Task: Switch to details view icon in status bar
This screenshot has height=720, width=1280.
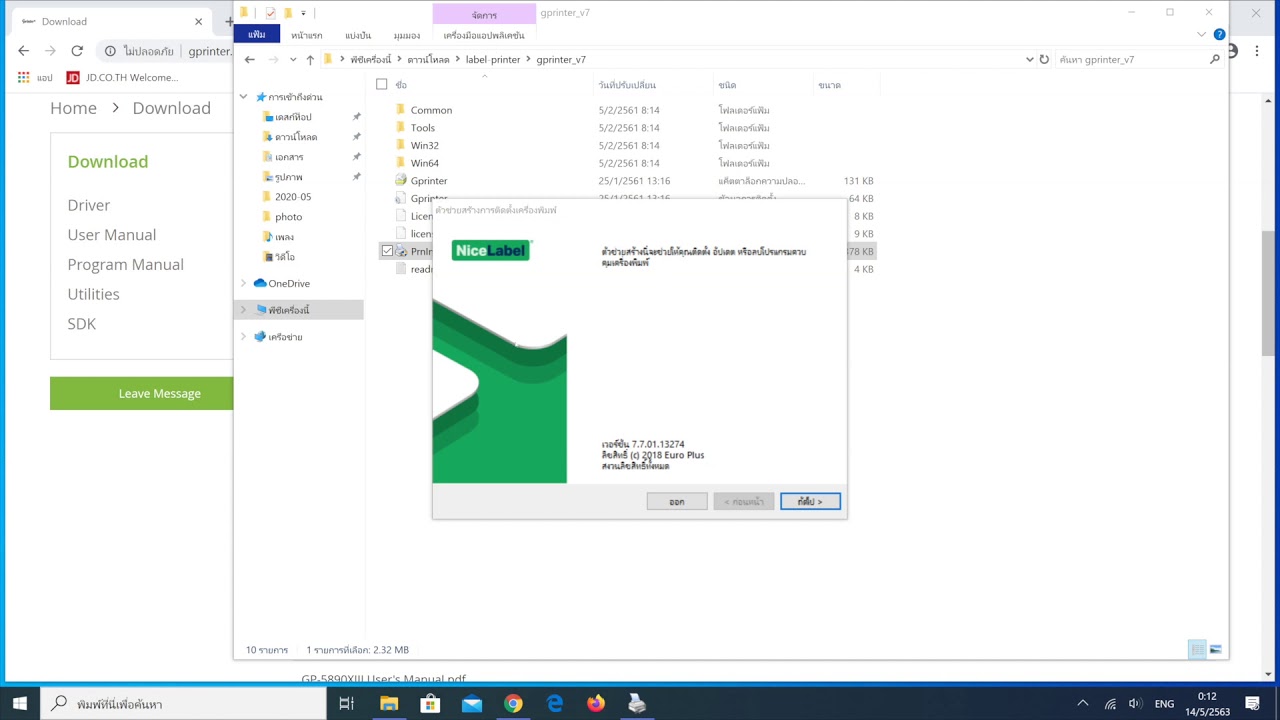Action: [x=1197, y=650]
